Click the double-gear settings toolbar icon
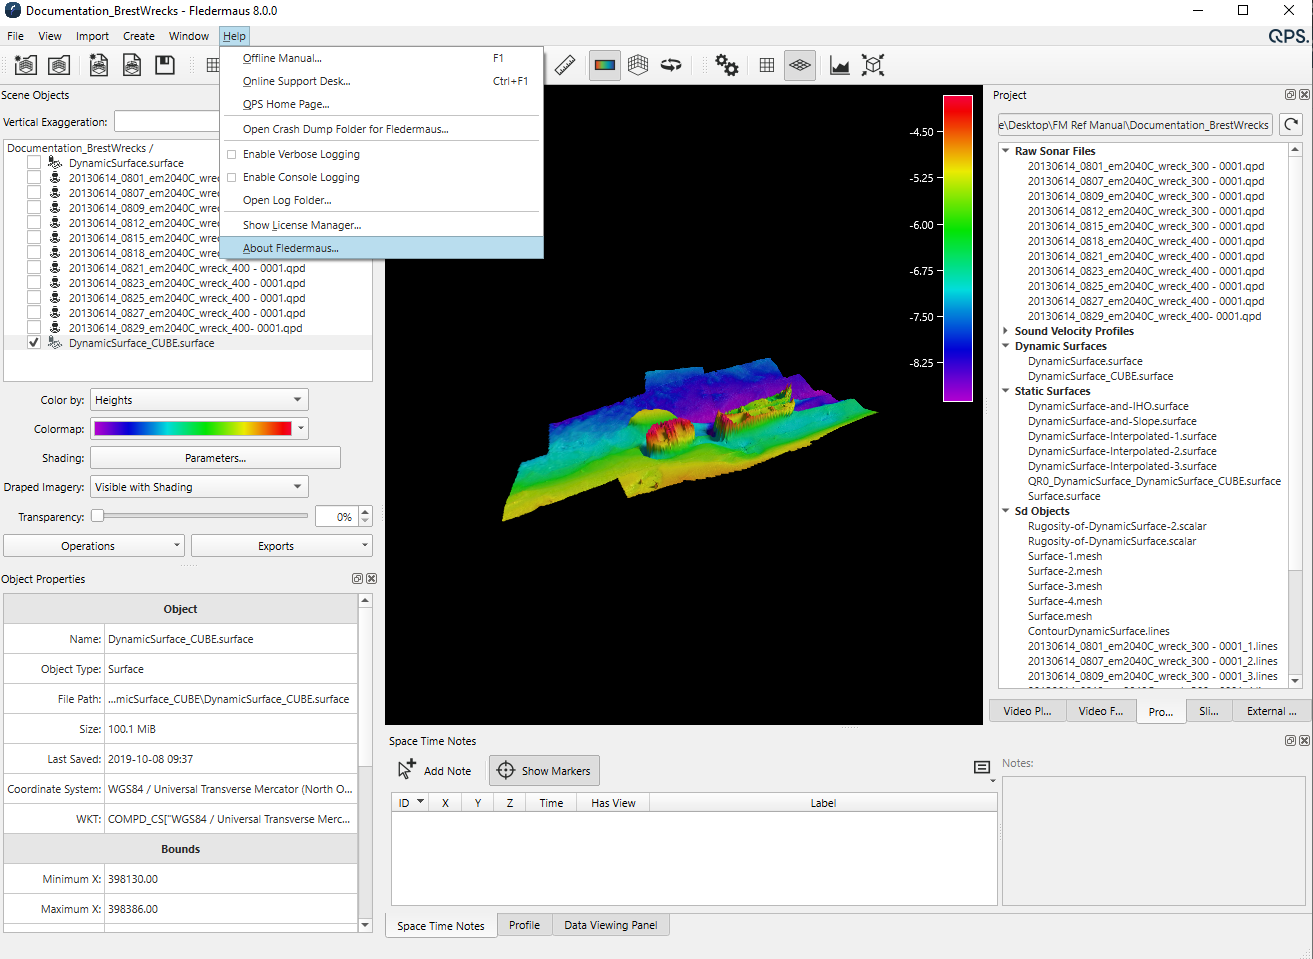 [x=727, y=66]
